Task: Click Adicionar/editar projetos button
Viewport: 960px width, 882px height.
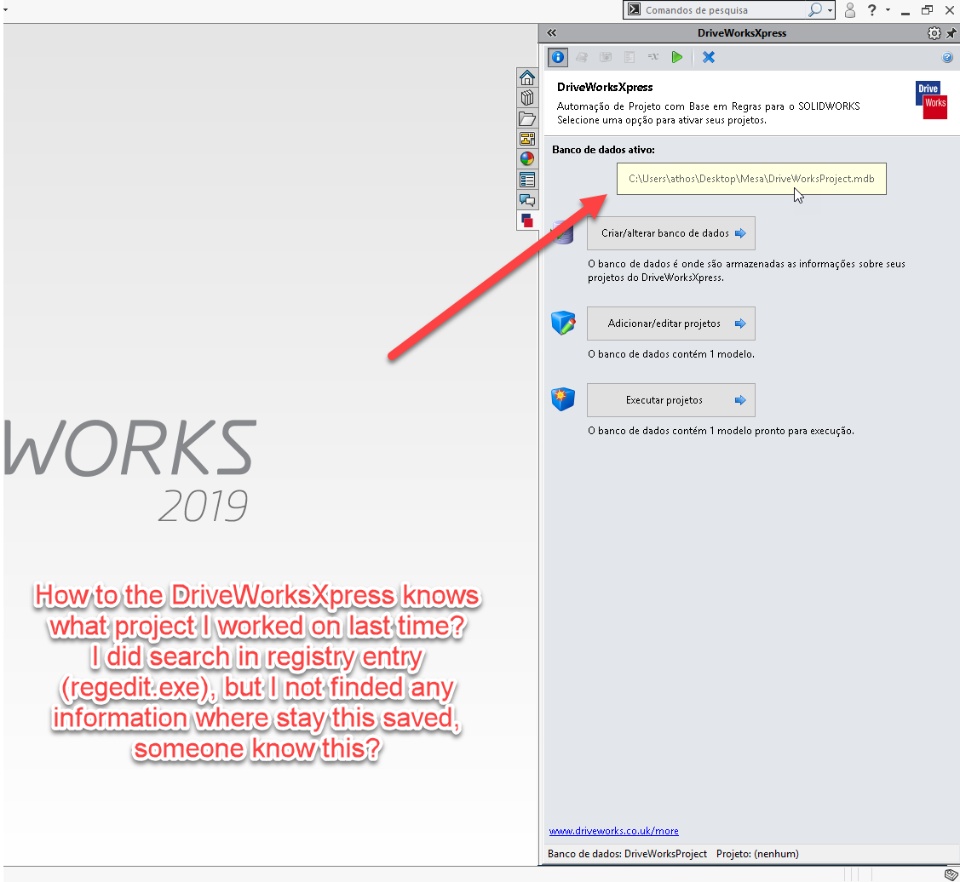Action: coord(671,323)
